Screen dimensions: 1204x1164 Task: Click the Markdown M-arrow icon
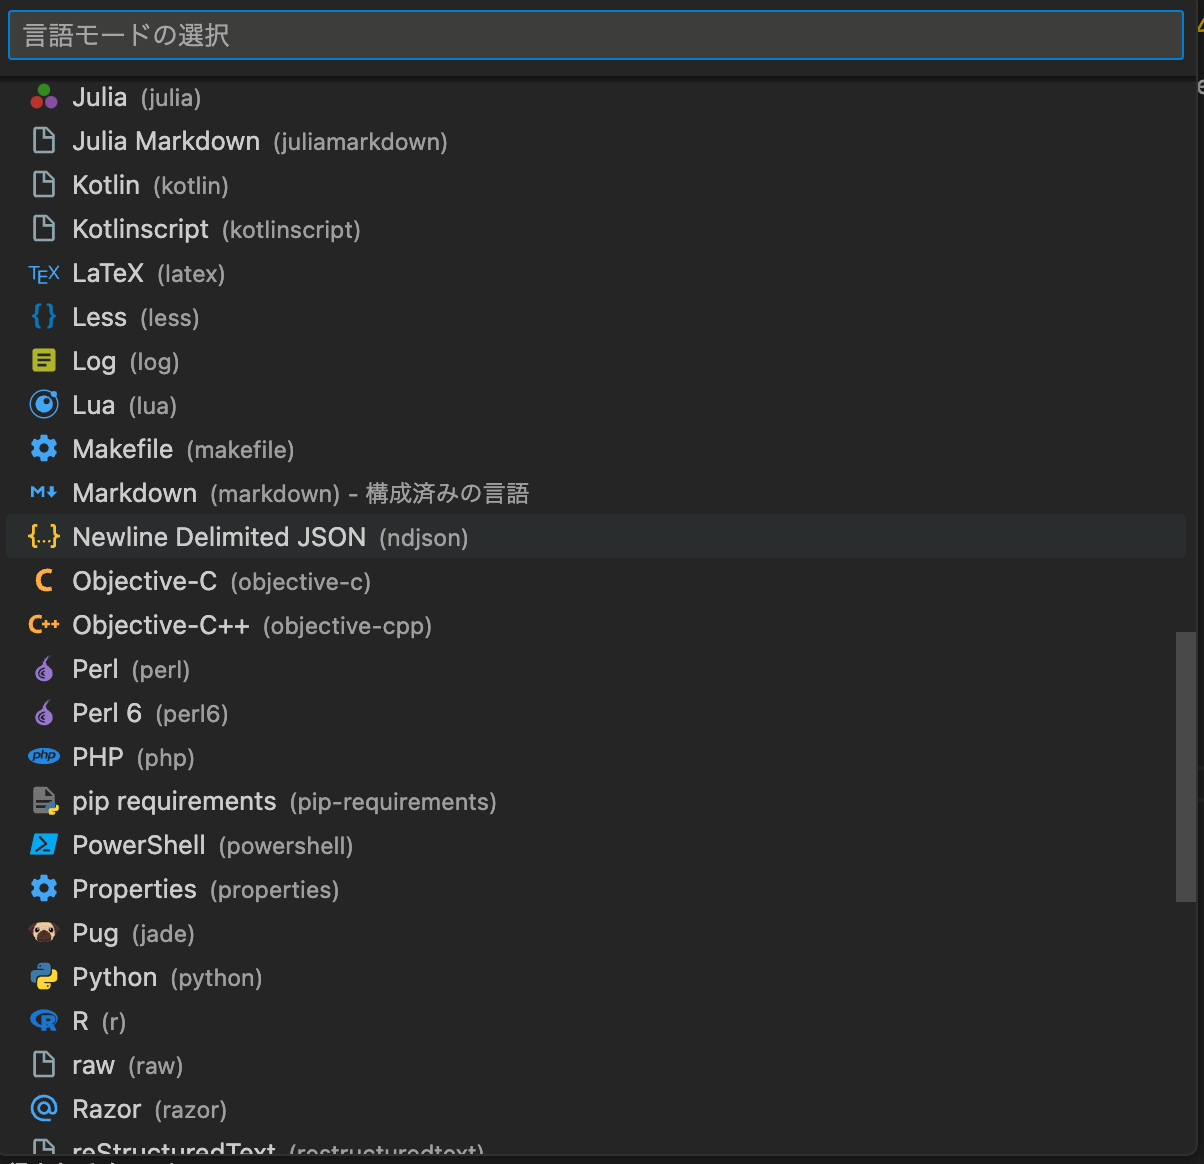(44, 493)
